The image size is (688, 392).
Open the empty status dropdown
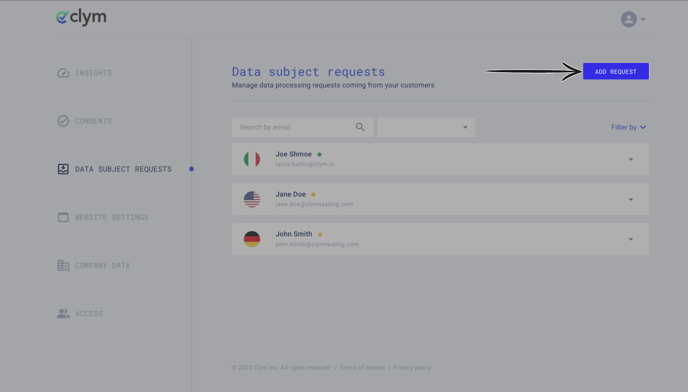pyautogui.click(x=426, y=127)
